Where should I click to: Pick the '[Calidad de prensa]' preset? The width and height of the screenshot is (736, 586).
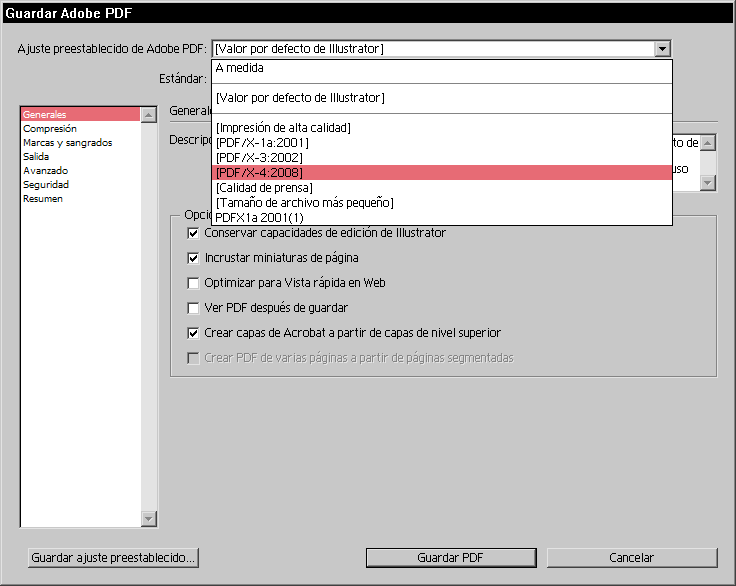pyautogui.click(x=442, y=188)
